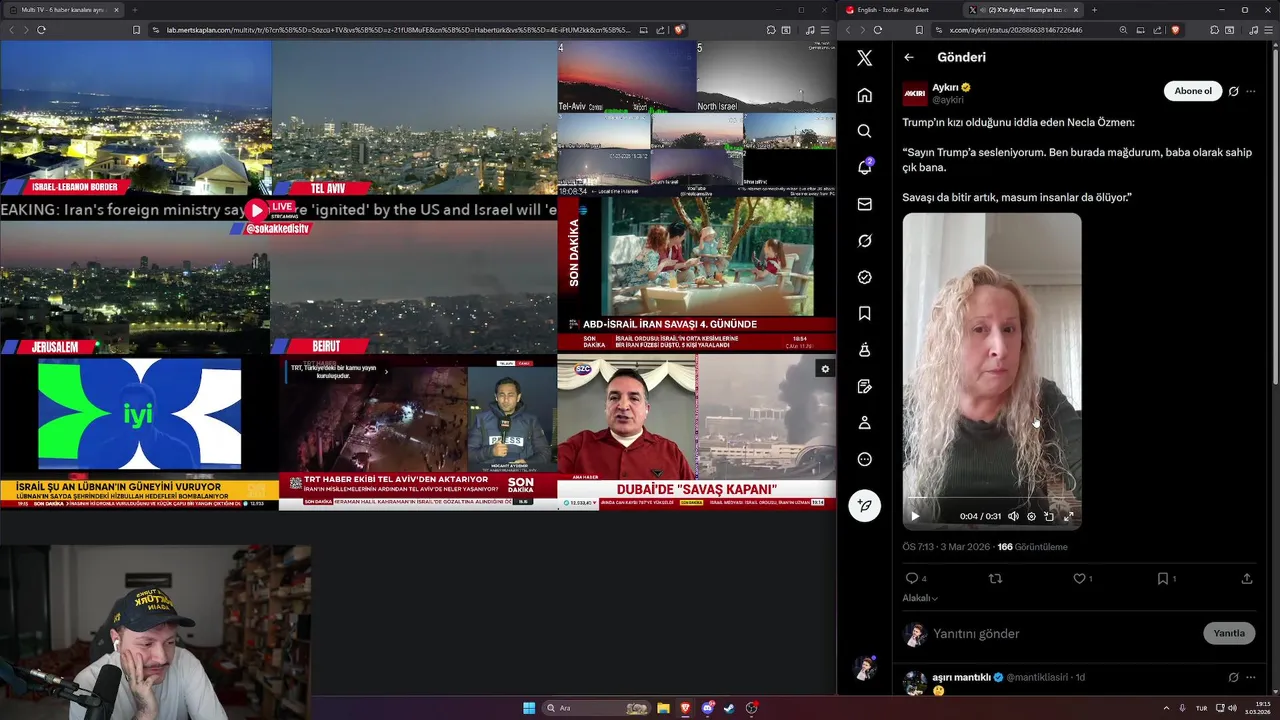Open video settings gear in the player
Screen dimensions: 1280x720
pos(1031,516)
